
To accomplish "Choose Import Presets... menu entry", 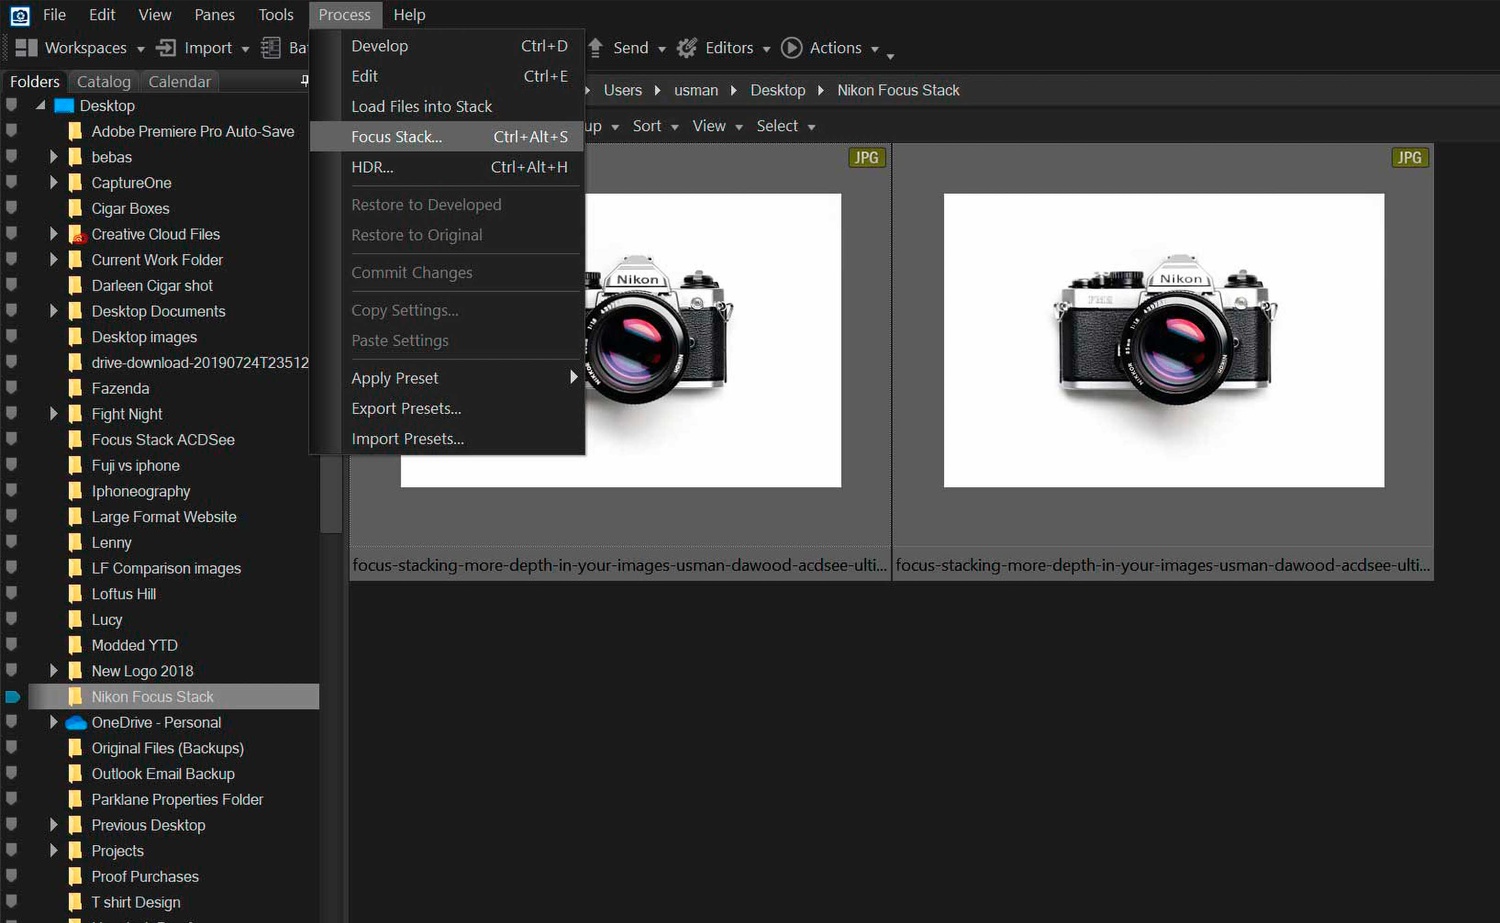I will (447, 438).
